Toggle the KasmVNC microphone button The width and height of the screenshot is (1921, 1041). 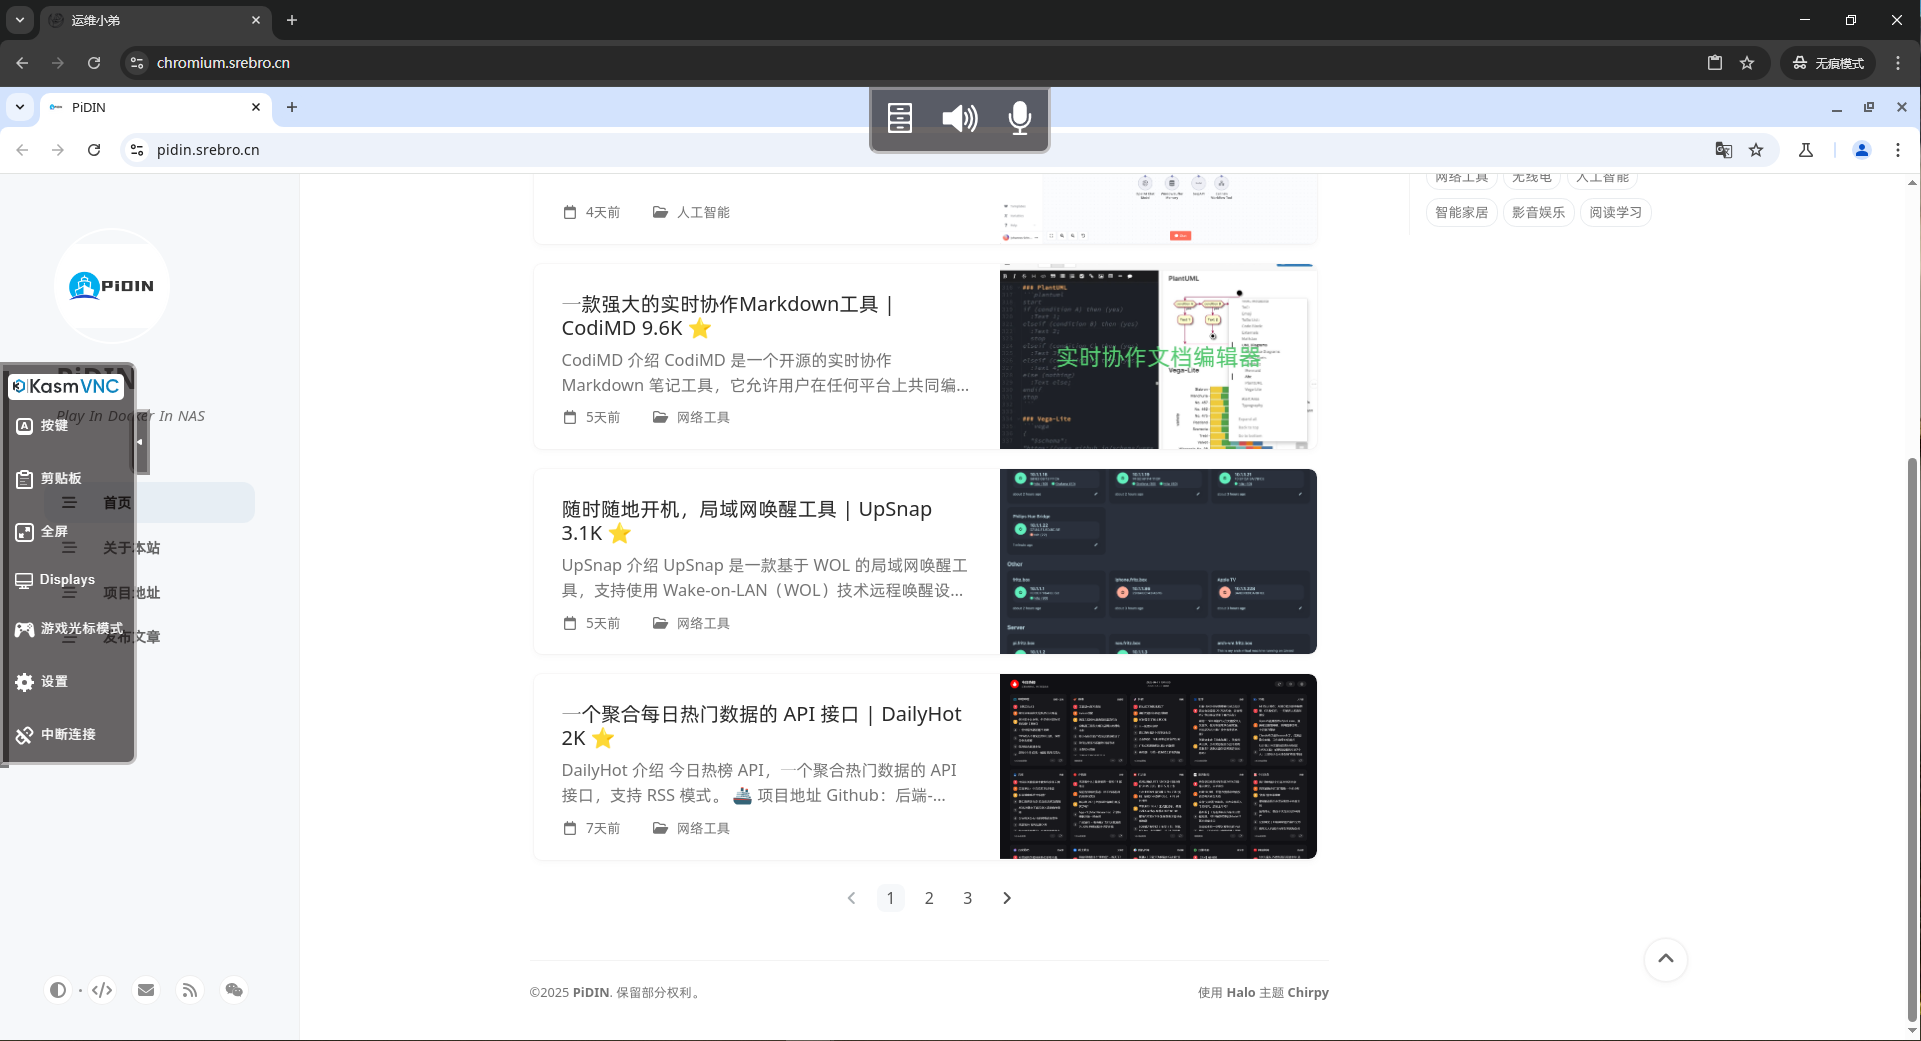[x=1019, y=119]
